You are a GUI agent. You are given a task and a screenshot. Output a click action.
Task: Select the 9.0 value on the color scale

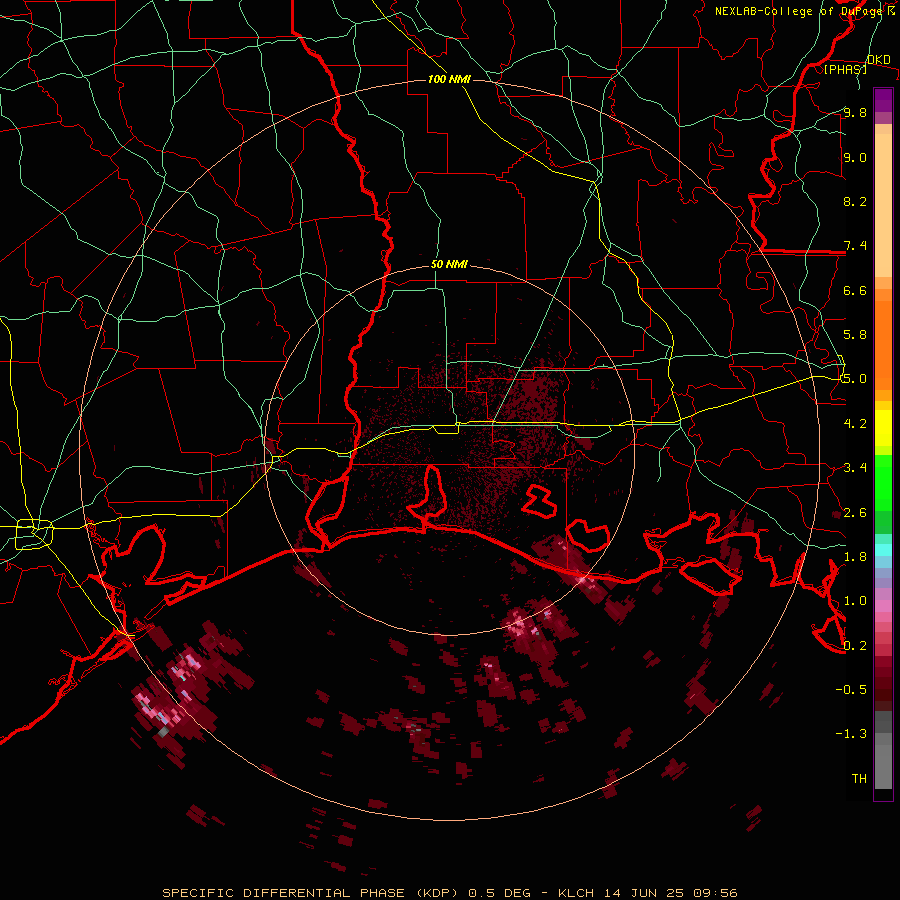click(855, 157)
